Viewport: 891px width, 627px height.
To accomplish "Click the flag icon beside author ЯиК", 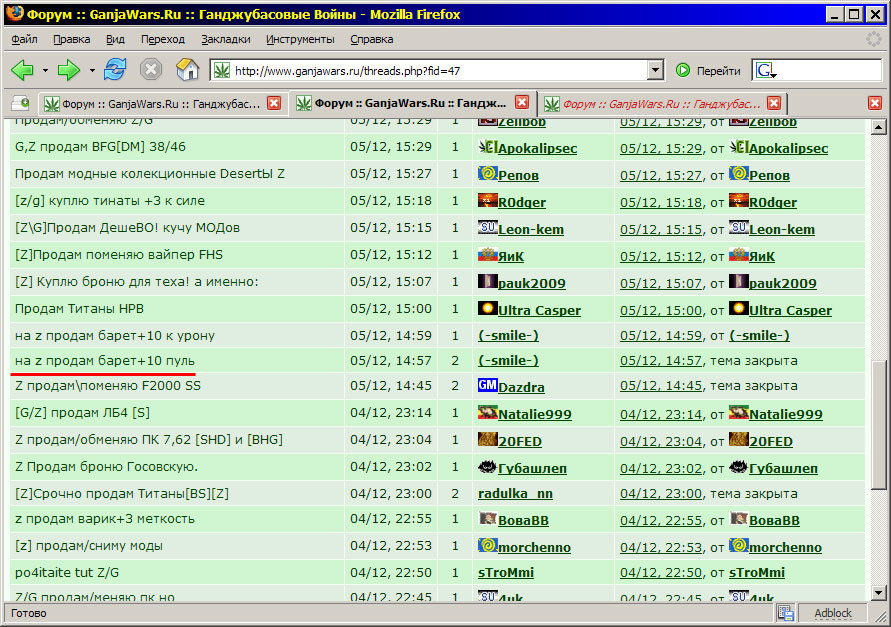I will (488, 255).
